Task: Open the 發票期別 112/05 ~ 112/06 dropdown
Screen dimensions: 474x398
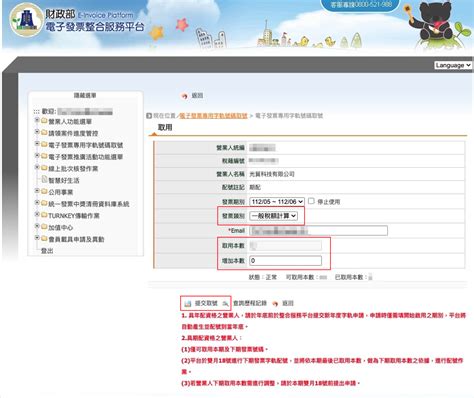Action: point(277,201)
